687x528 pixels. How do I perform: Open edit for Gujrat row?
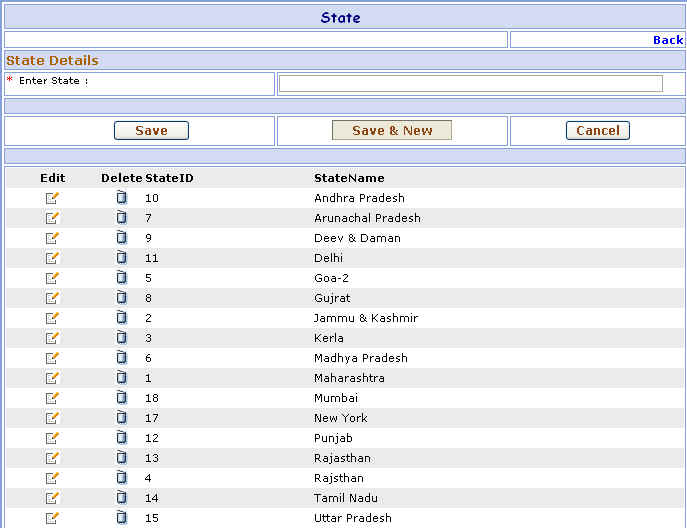click(x=52, y=298)
